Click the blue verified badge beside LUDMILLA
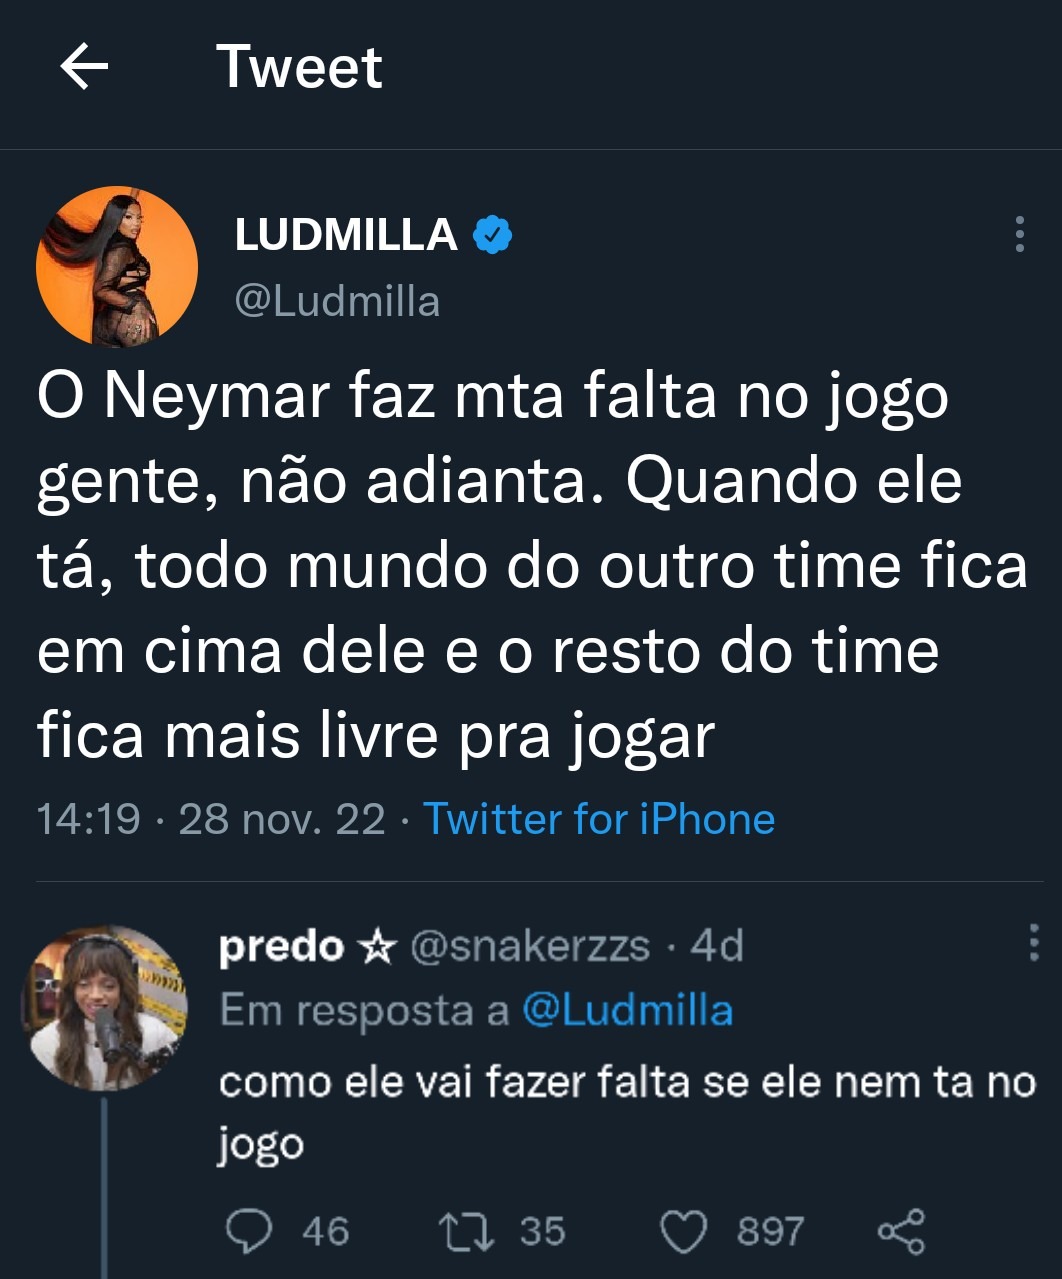 [492, 235]
